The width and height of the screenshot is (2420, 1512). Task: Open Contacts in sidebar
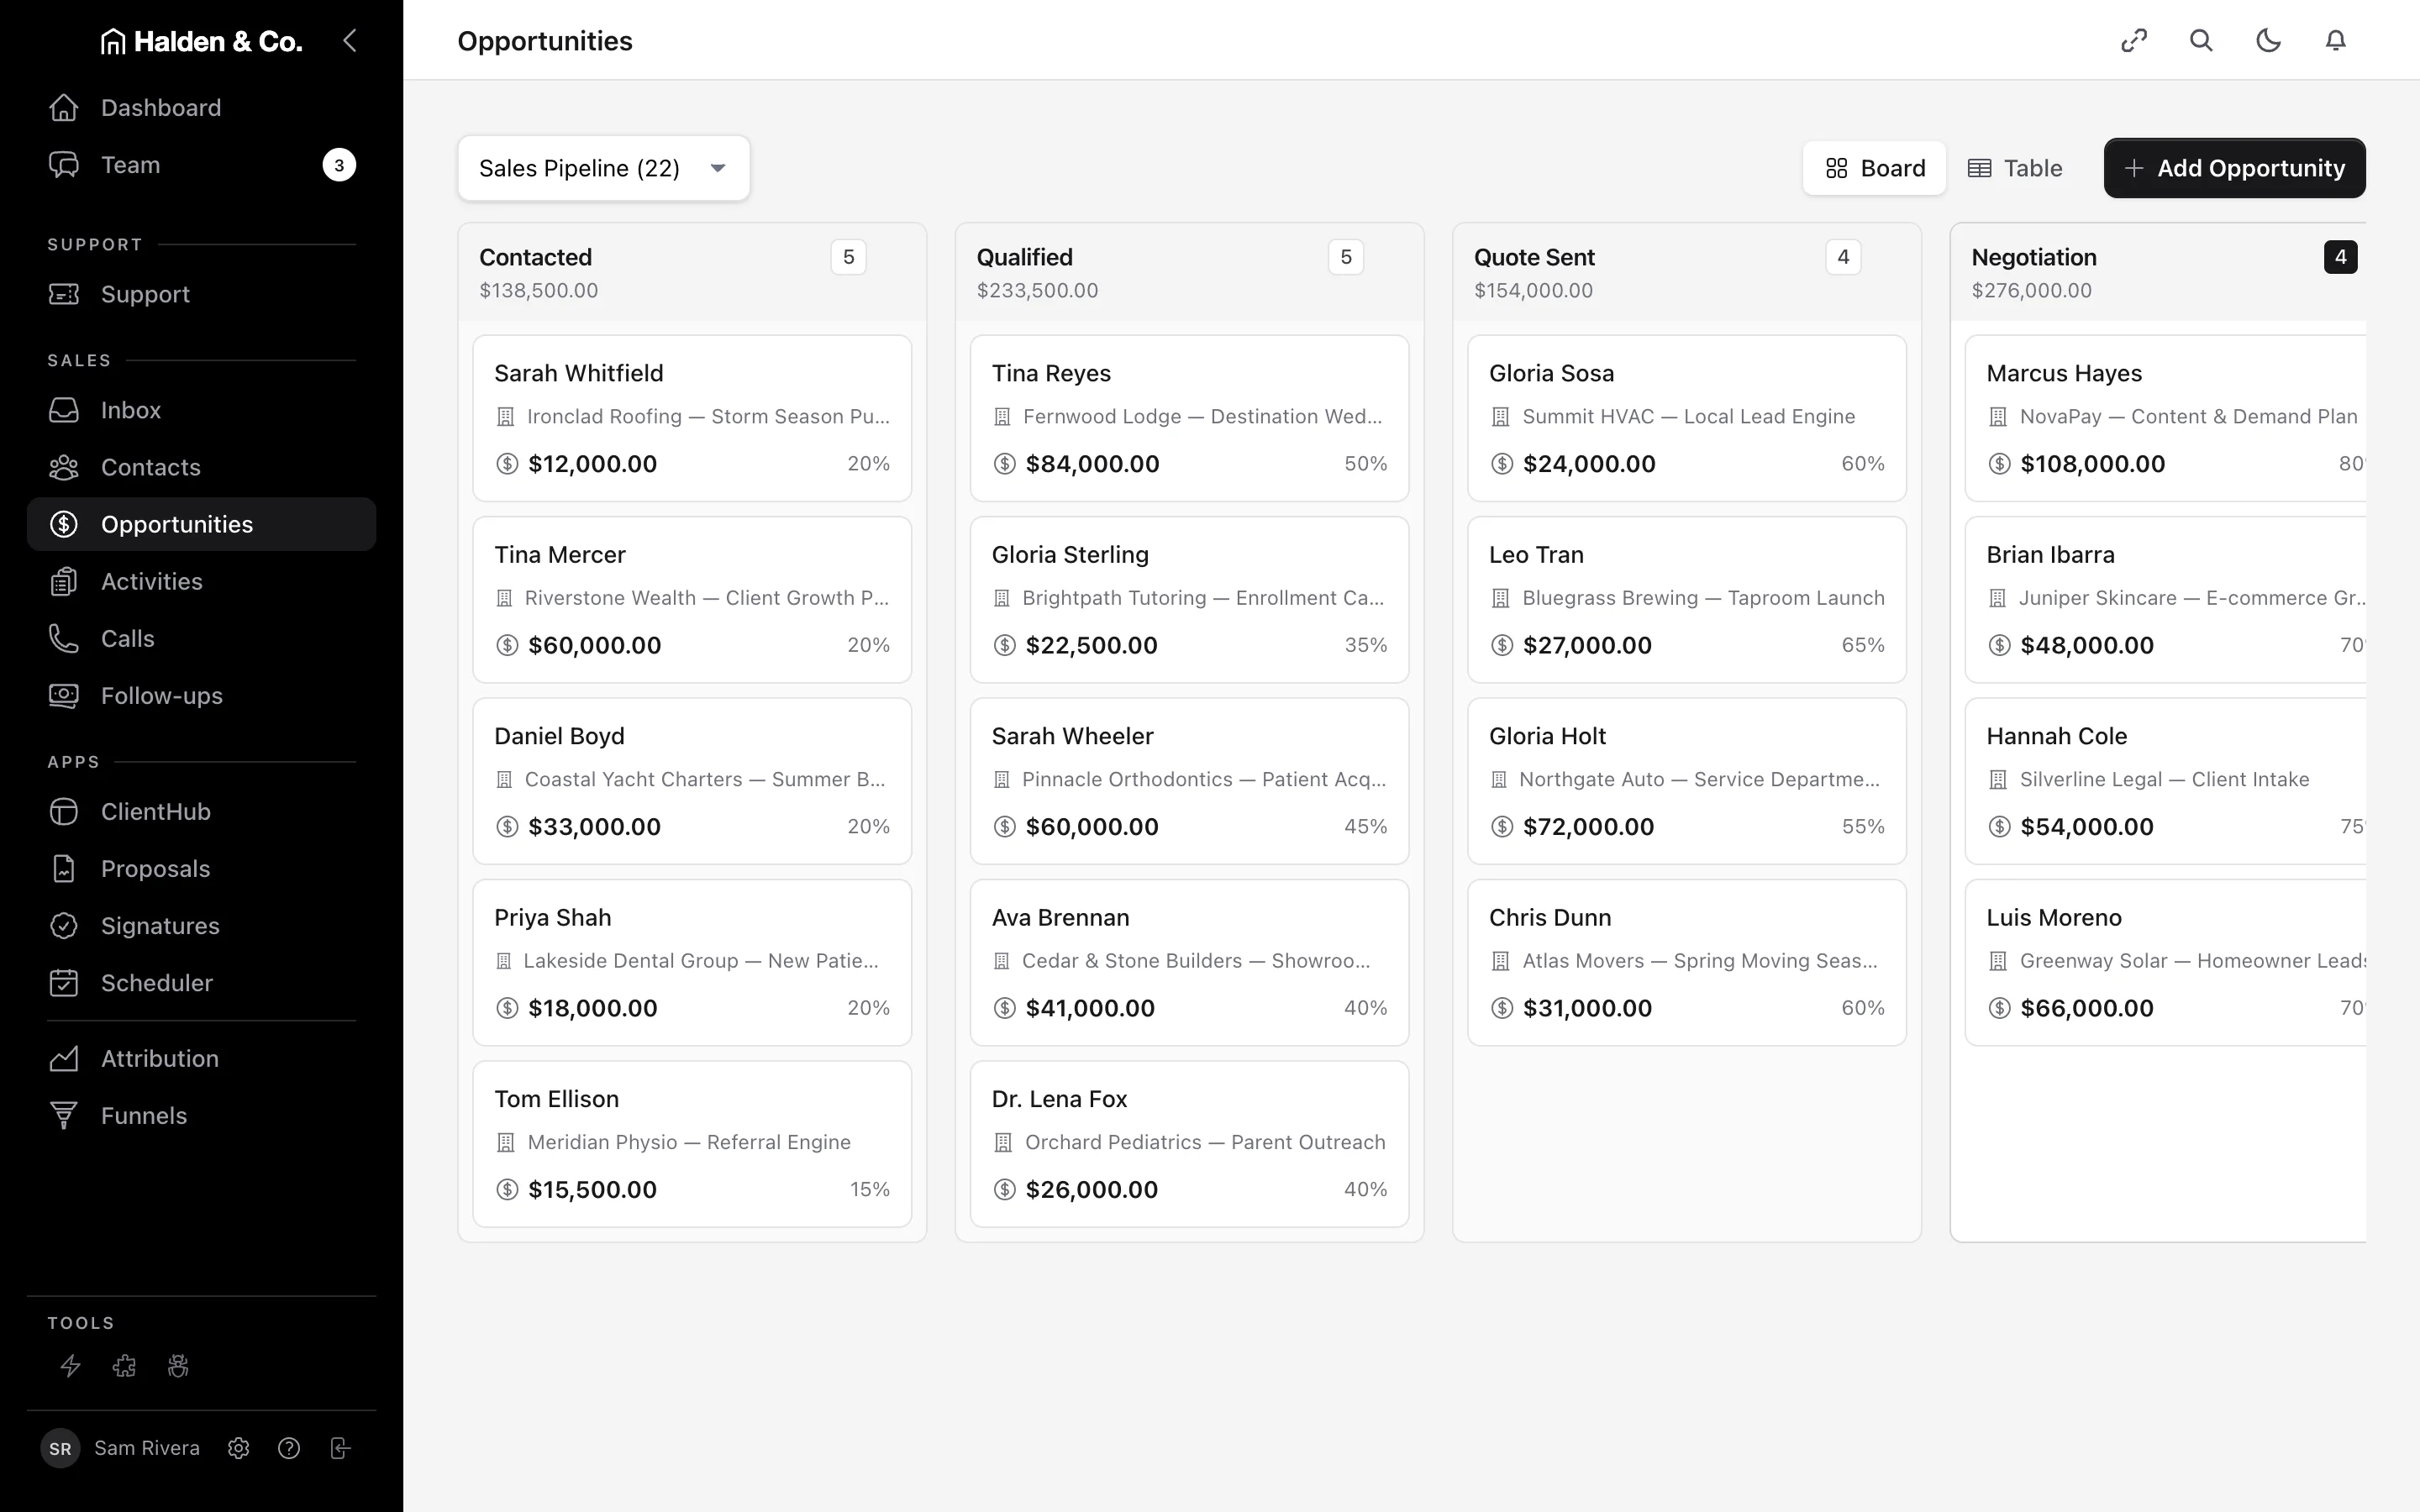click(x=201, y=467)
